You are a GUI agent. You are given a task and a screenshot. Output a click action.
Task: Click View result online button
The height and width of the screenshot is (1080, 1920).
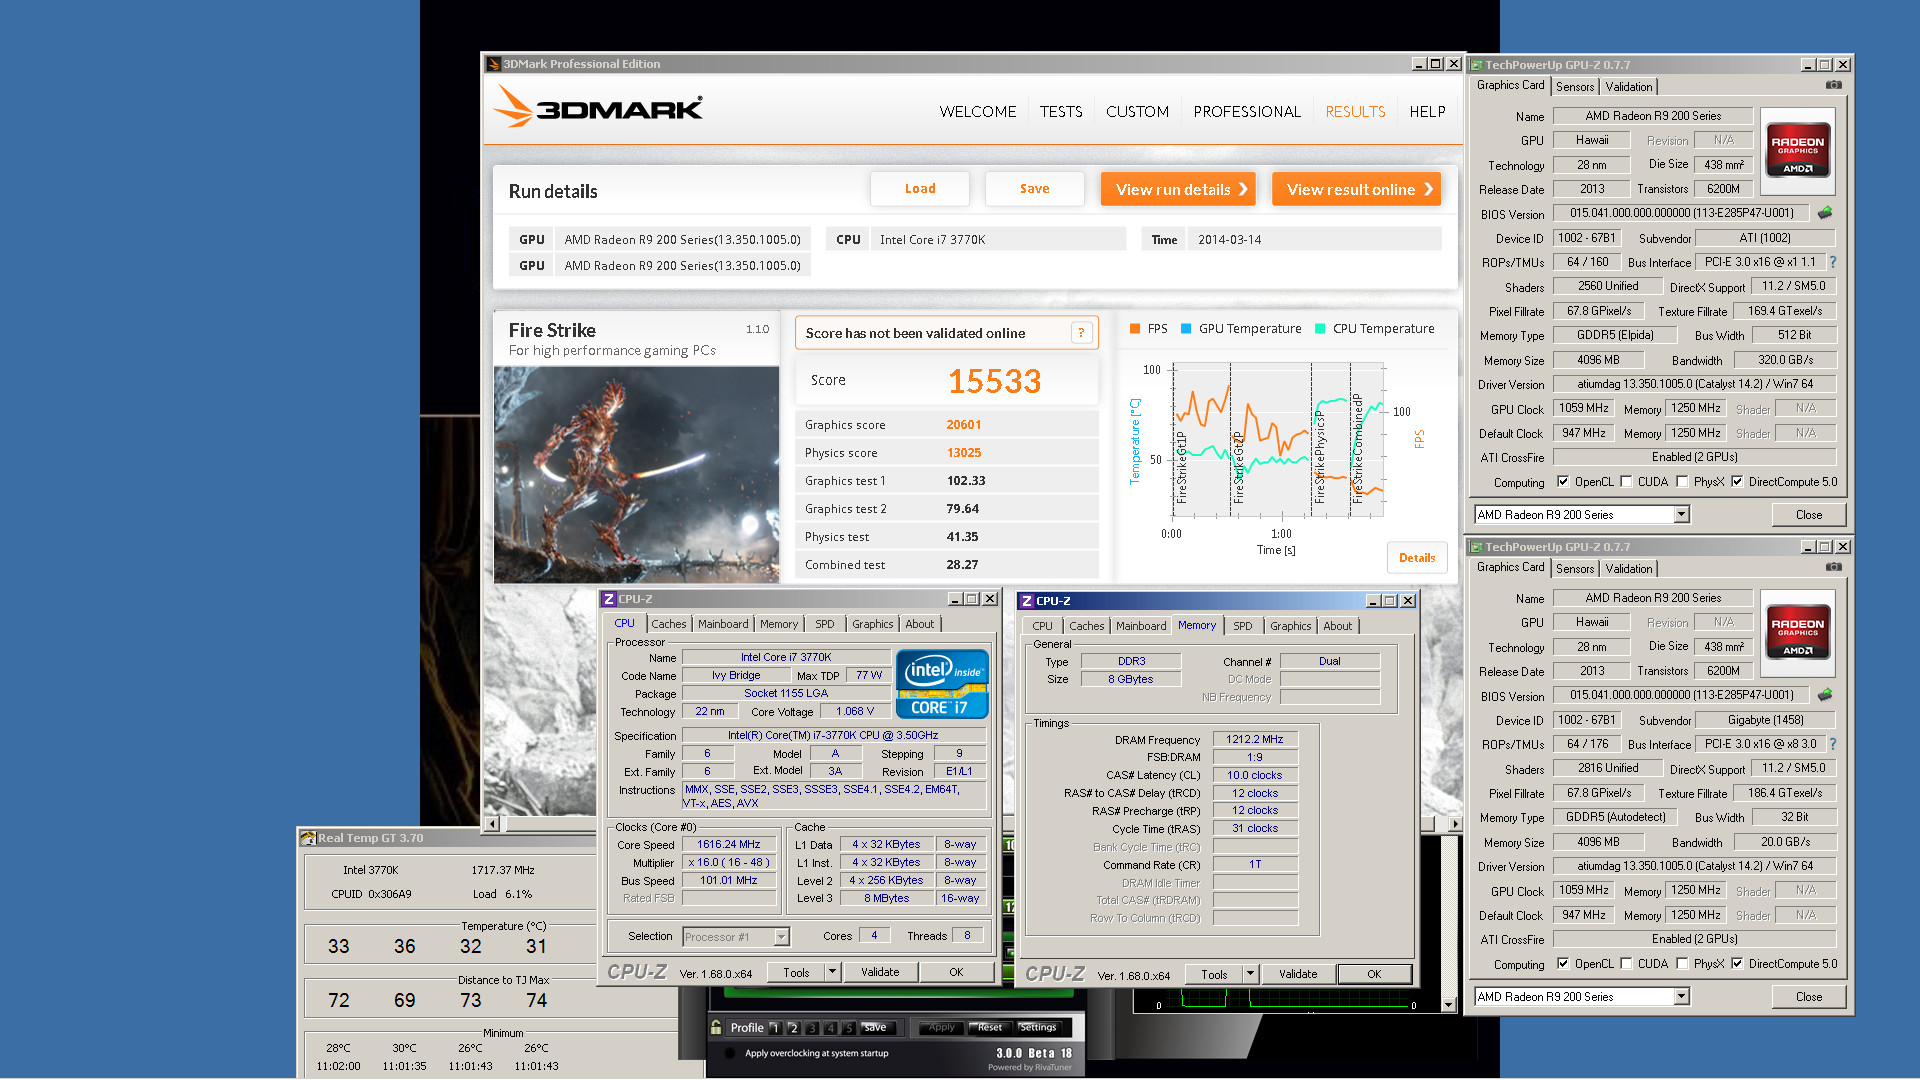coord(1356,189)
